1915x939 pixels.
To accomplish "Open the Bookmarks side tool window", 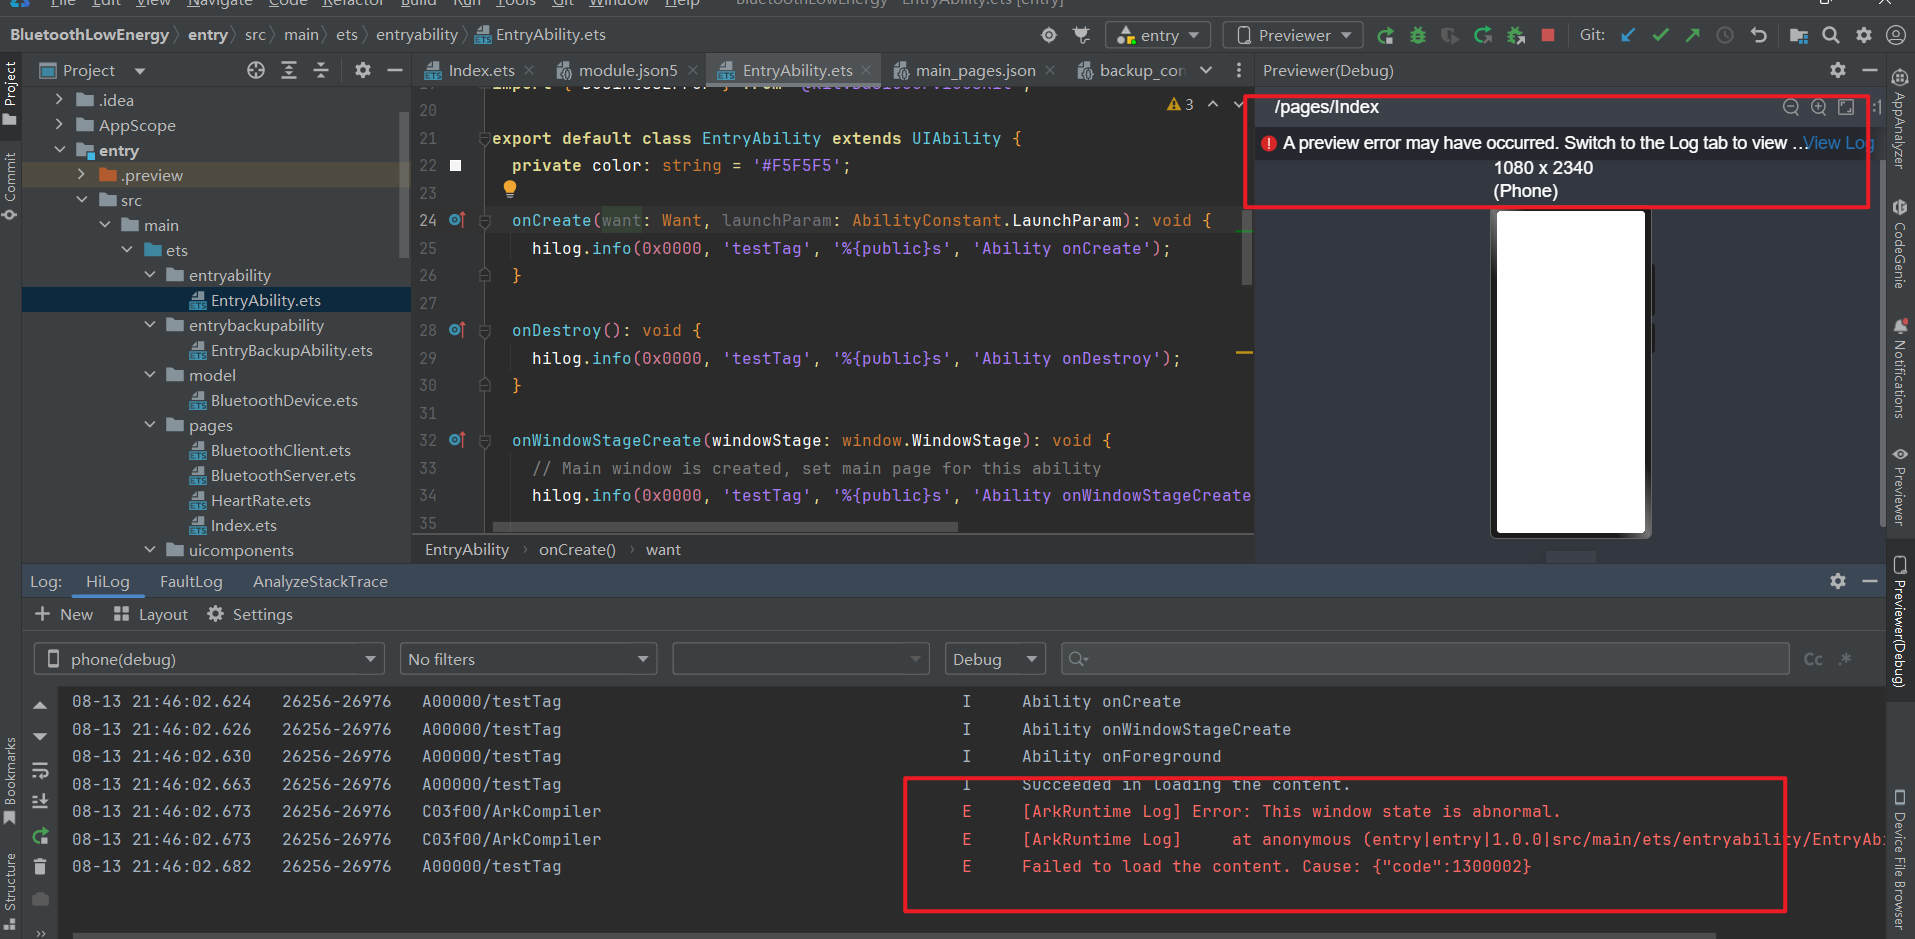I will pos(10,780).
